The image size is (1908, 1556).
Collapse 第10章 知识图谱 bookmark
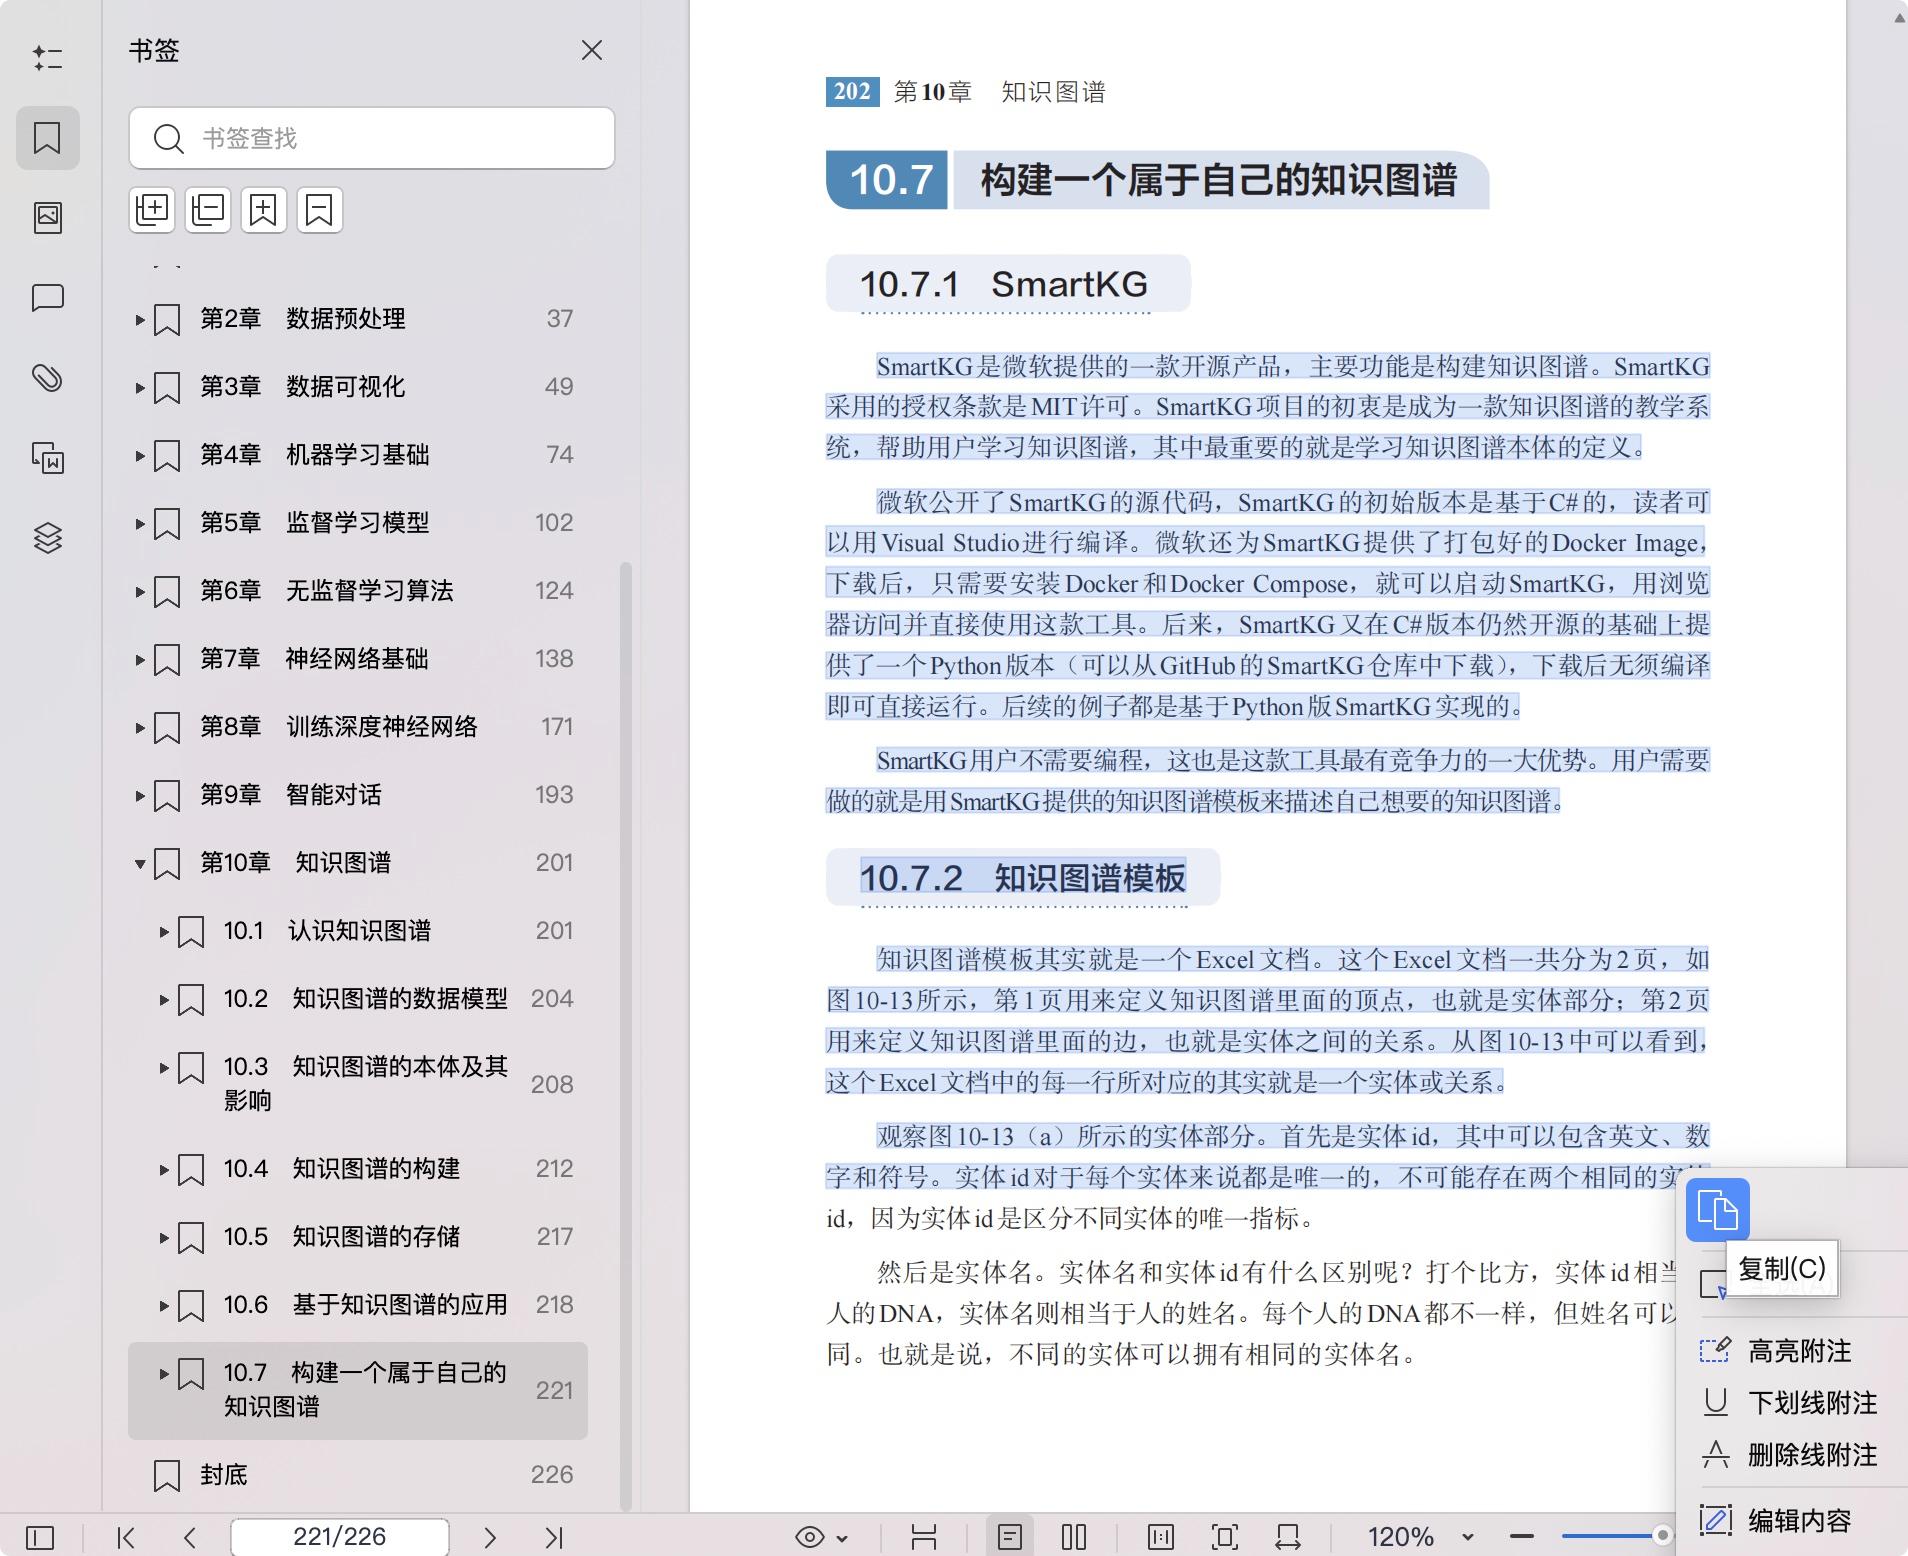(140, 864)
